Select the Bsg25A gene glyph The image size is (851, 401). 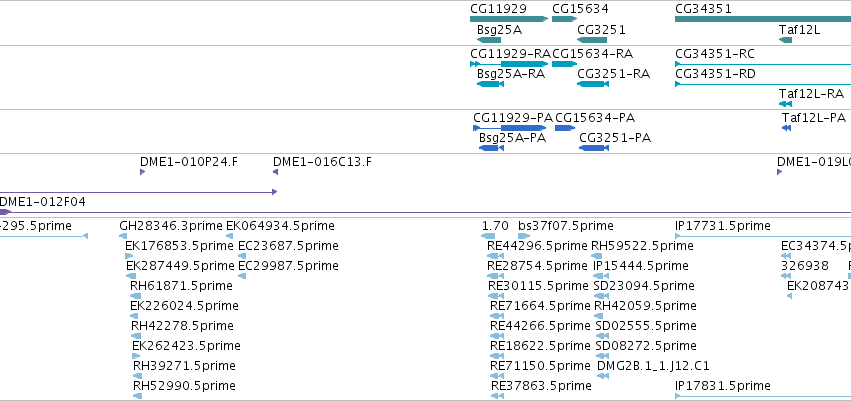(489, 40)
